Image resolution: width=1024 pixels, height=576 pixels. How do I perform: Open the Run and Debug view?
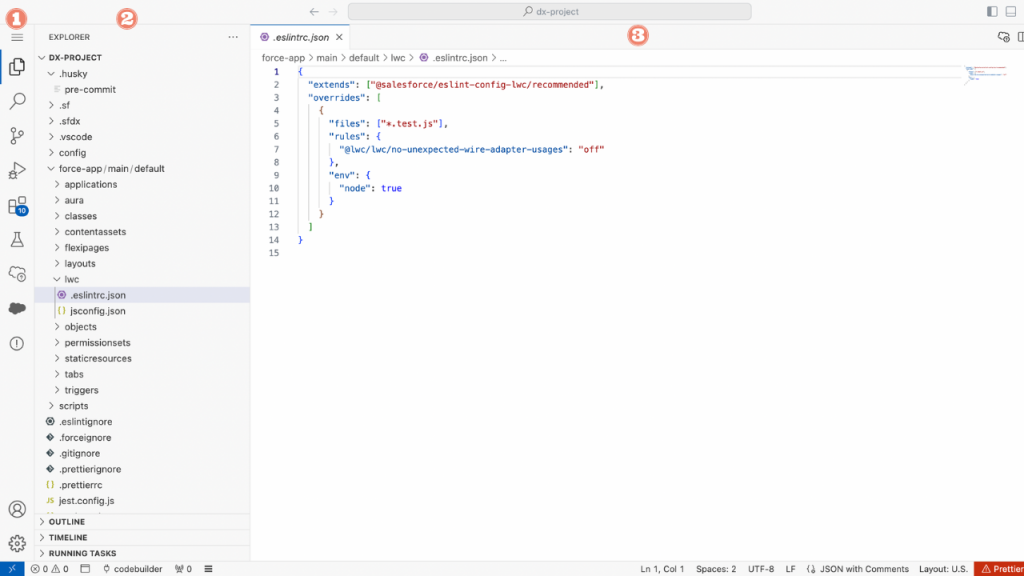click(x=15, y=170)
